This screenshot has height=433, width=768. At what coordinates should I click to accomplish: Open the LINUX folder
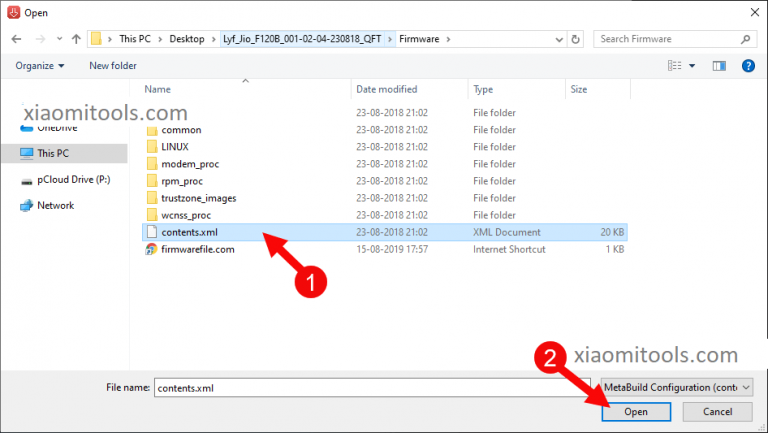click(x=174, y=147)
